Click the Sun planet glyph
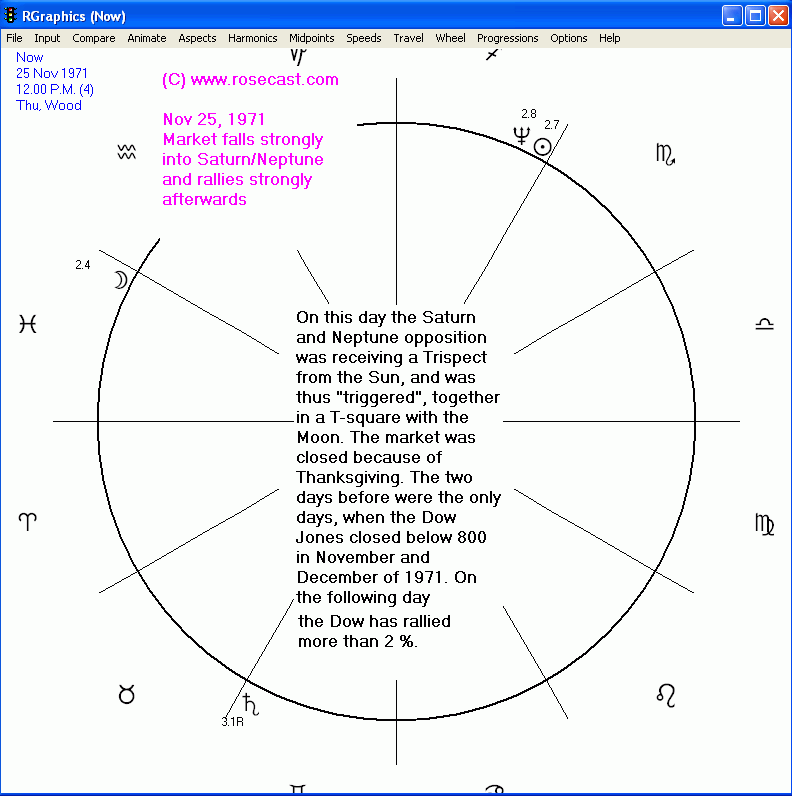792x796 pixels. [543, 147]
